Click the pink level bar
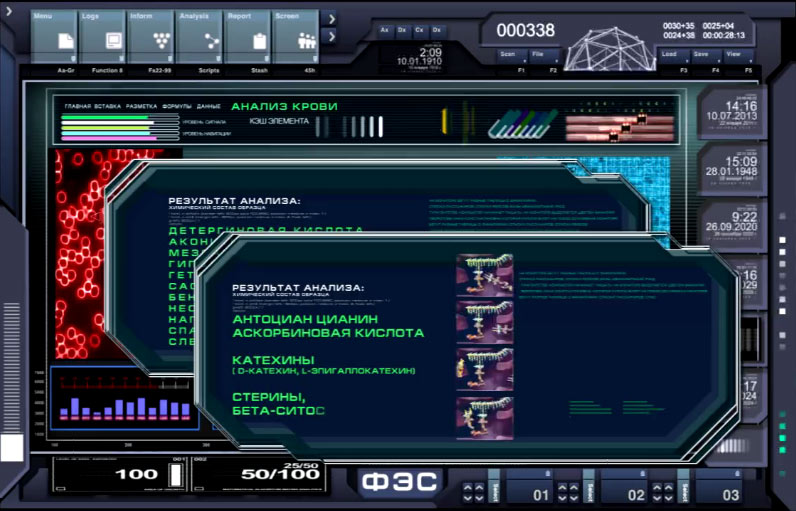Viewport: 796px width, 511px height. point(119,138)
